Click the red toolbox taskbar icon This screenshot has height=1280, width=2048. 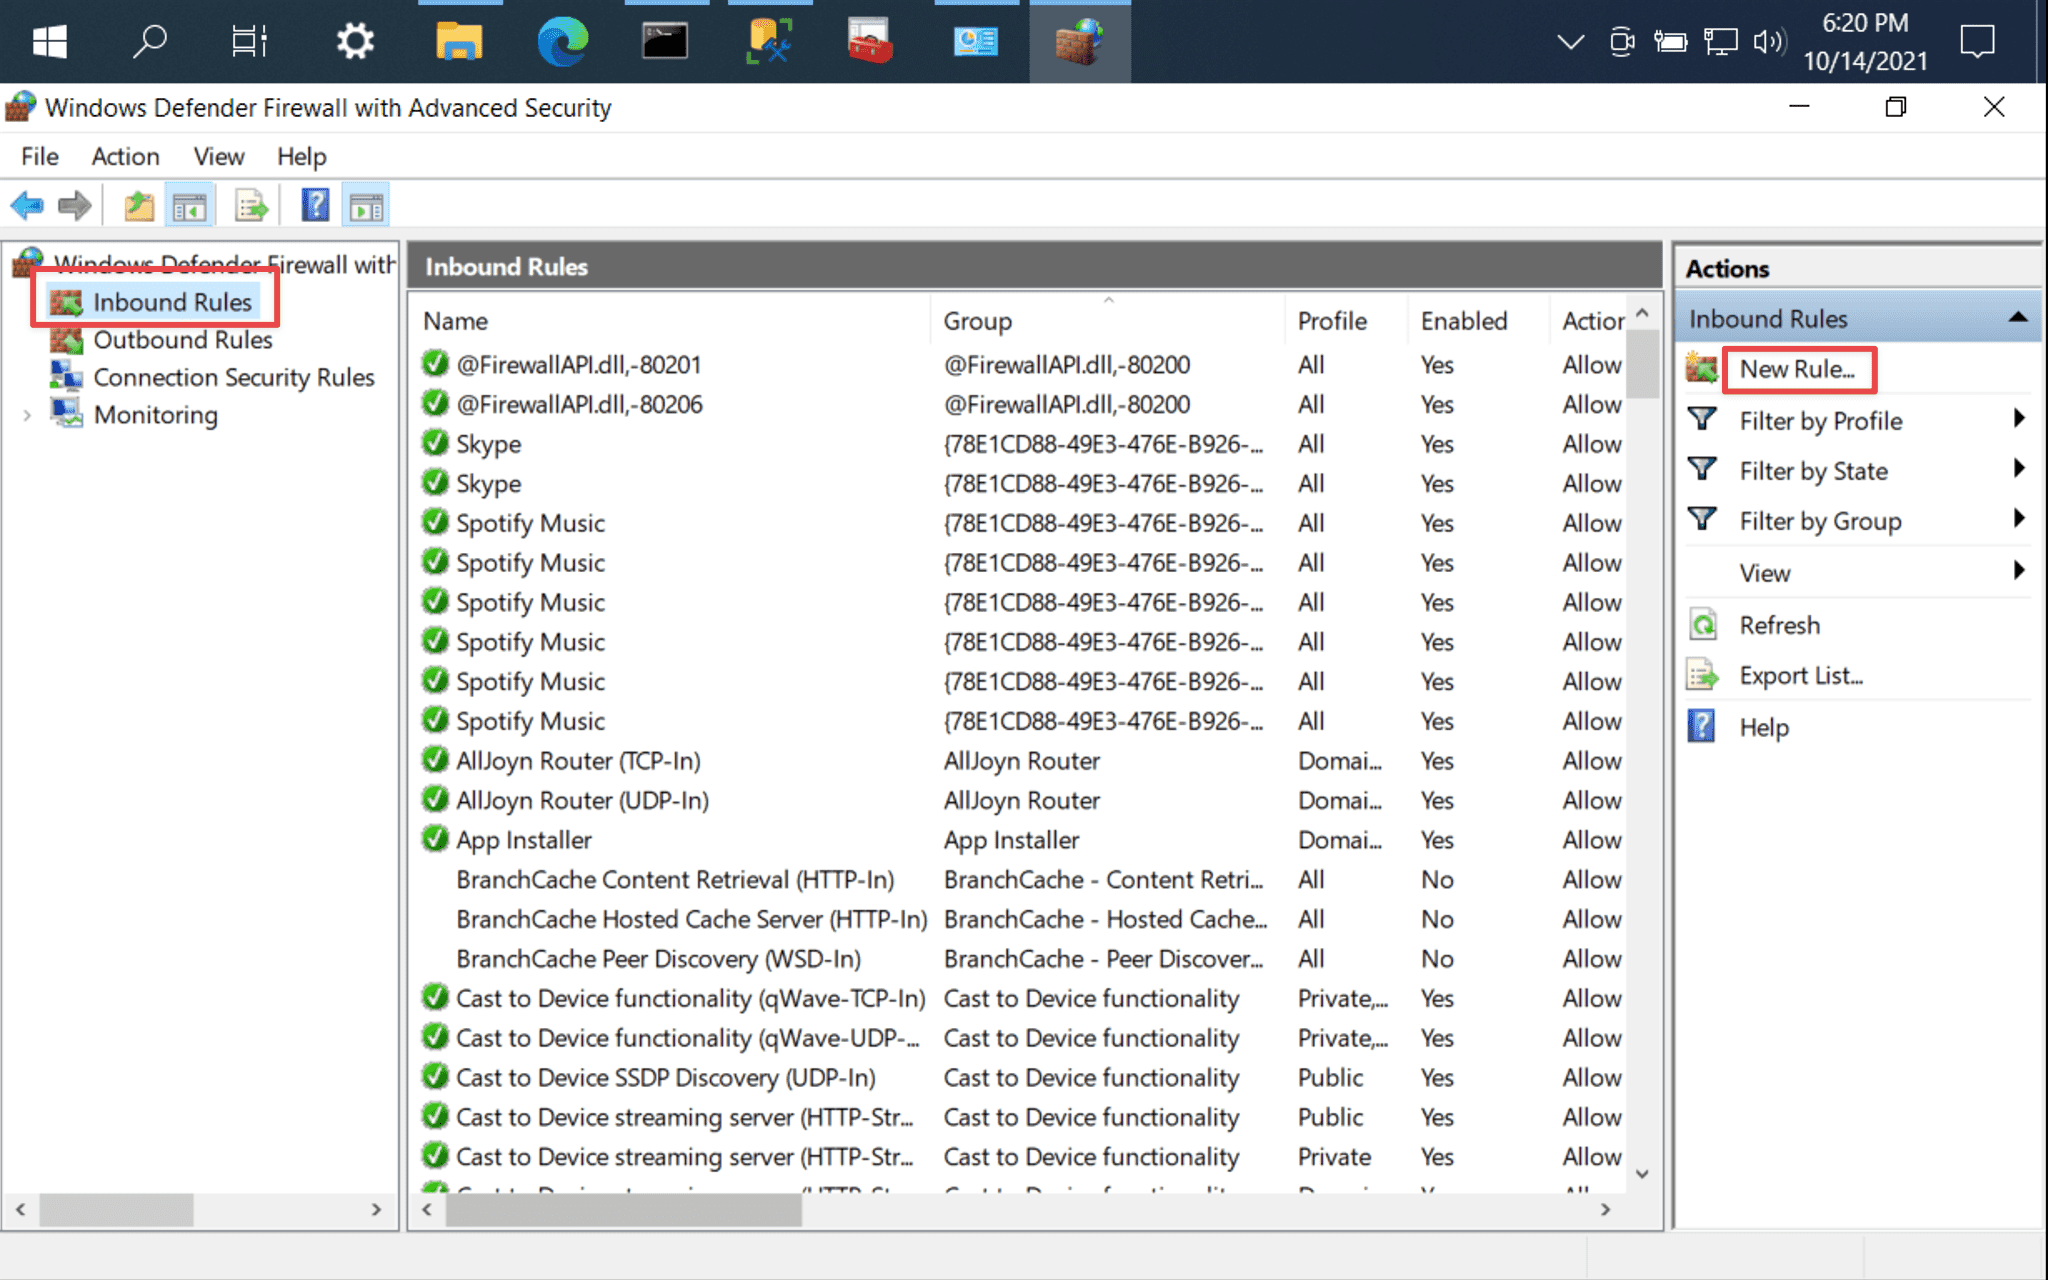[x=870, y=42]
